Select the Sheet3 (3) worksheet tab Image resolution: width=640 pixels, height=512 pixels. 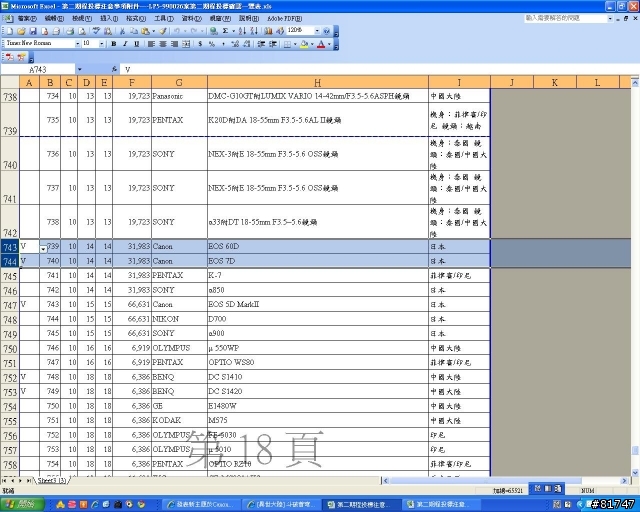pyautogui.click(x=52, y=481)
